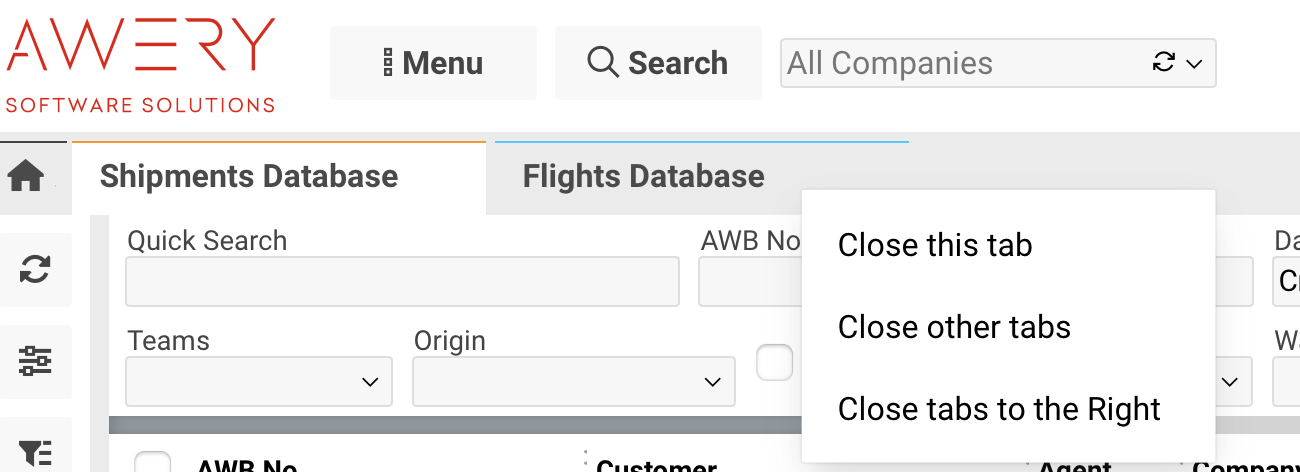
Task: Click the refresh icon in the left sidebar
Action: tap(35, 269)
